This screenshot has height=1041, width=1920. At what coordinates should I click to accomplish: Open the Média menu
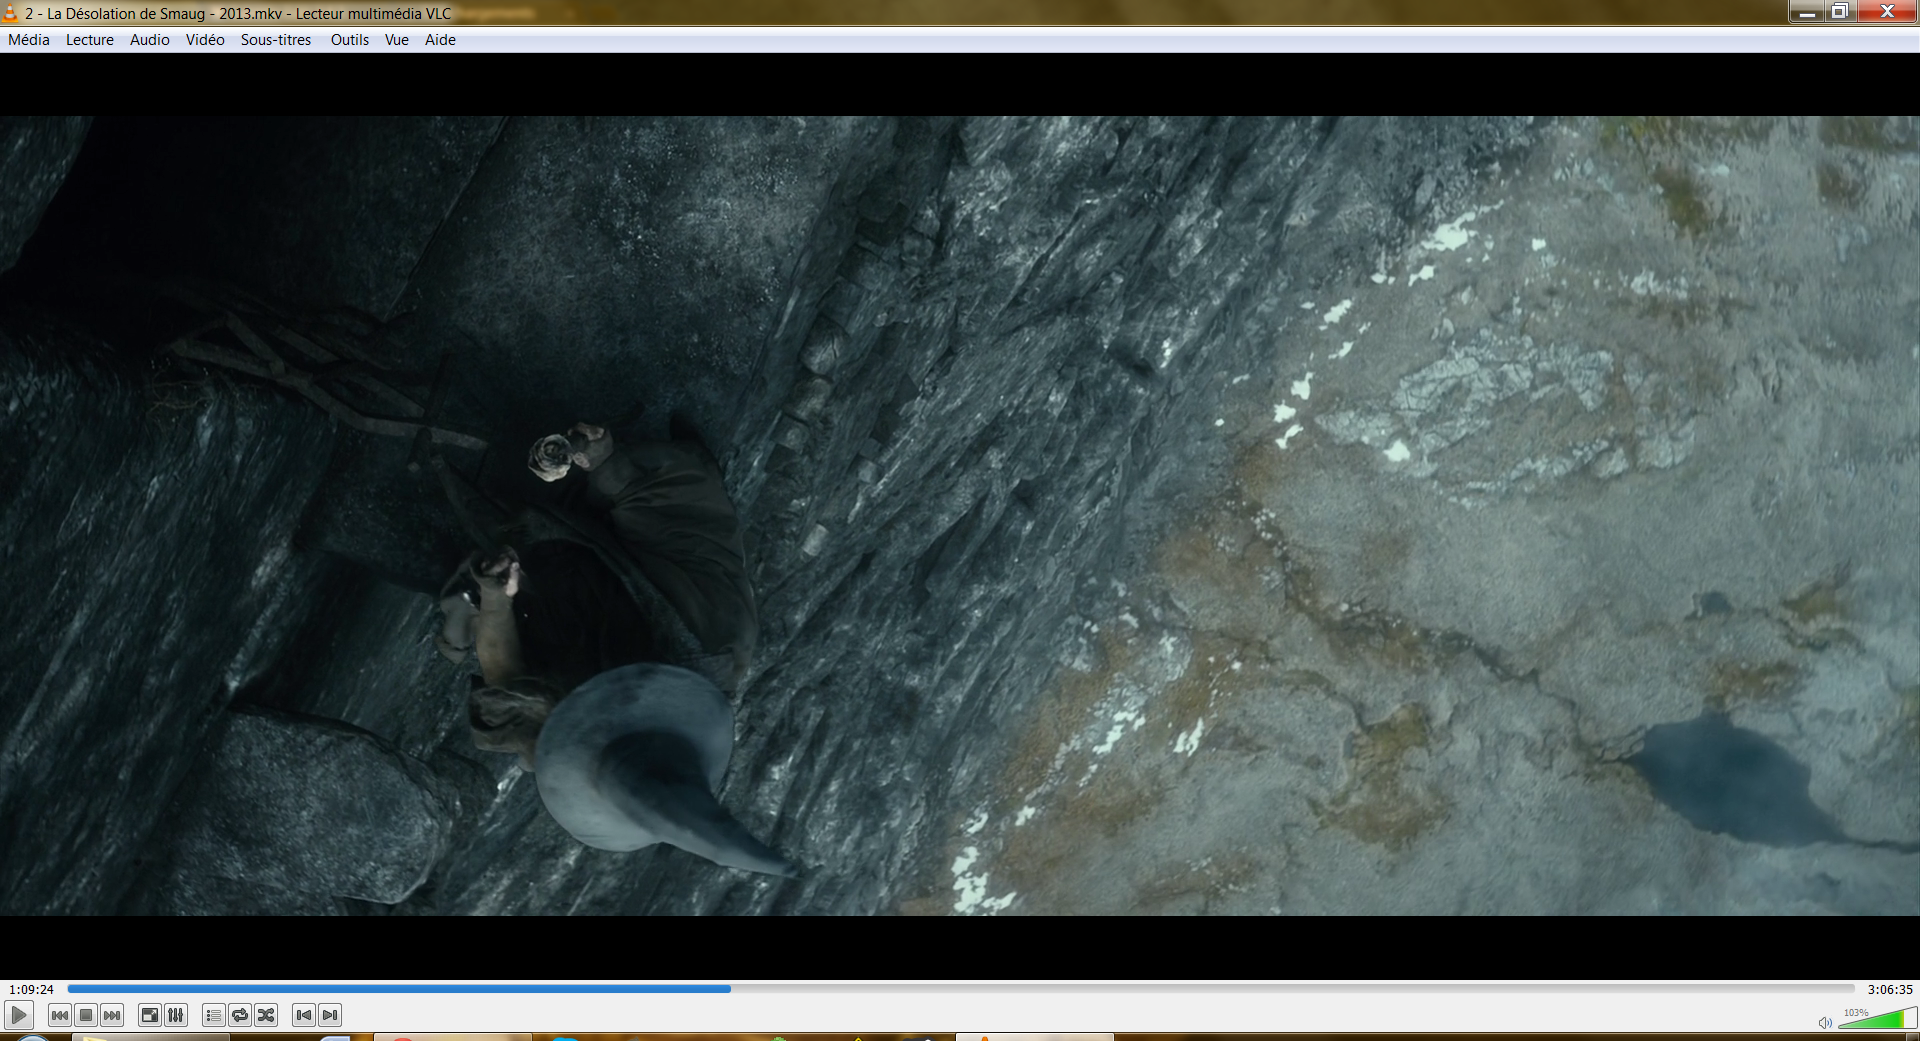pyautogui.click(x=29, y=40)
